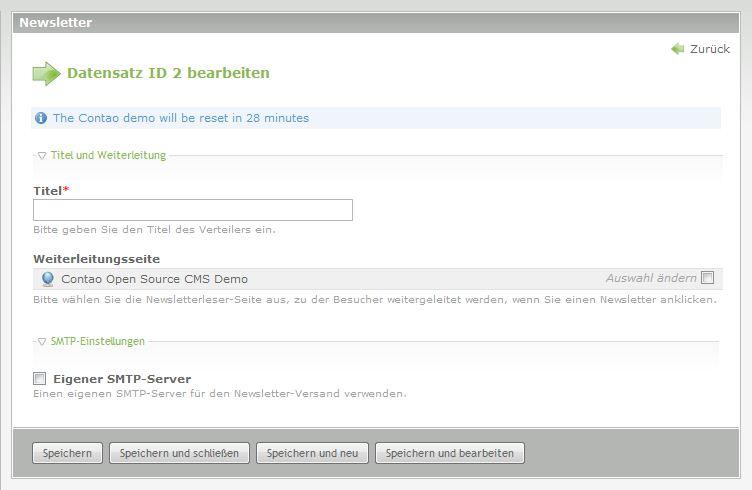Image resolution: width=752 pixels, height=490 pixels.
Task: Click the Weiterleitungsseite label
Action: click(x=96, y=259)
